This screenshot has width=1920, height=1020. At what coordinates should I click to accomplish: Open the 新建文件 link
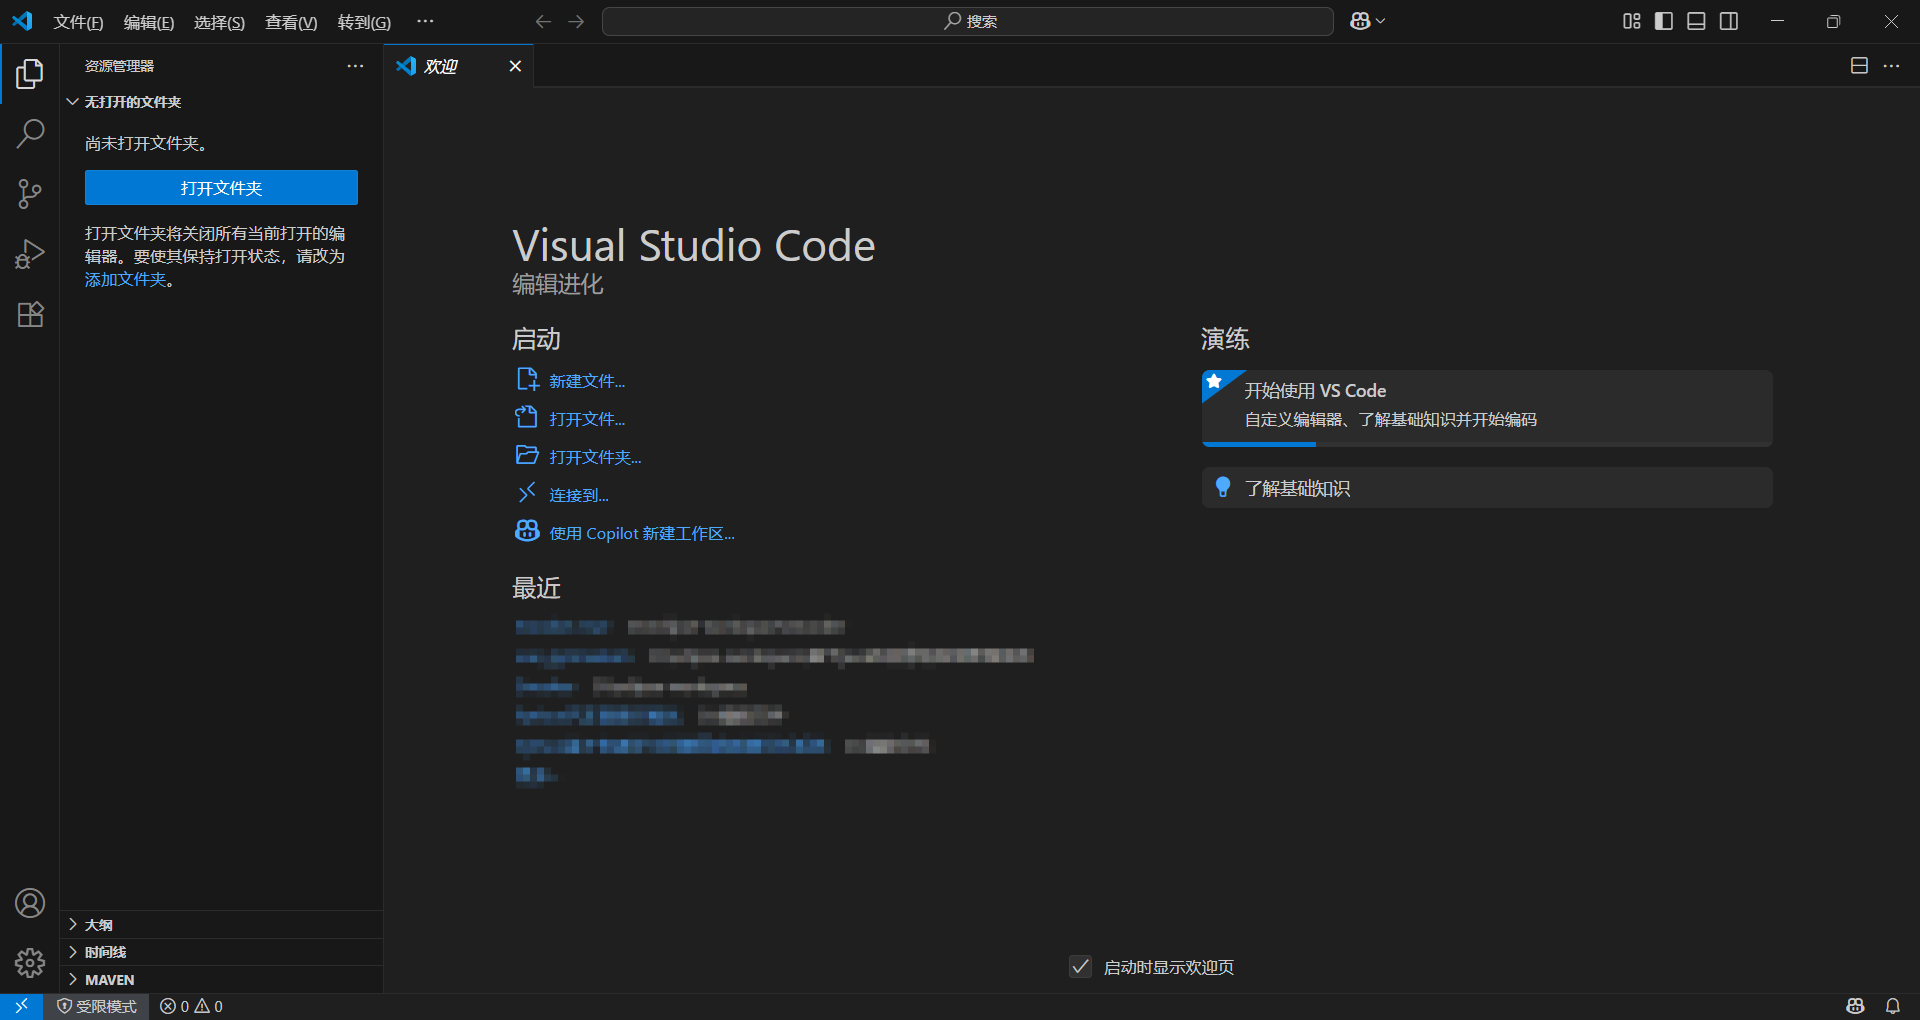click(586, 380)
